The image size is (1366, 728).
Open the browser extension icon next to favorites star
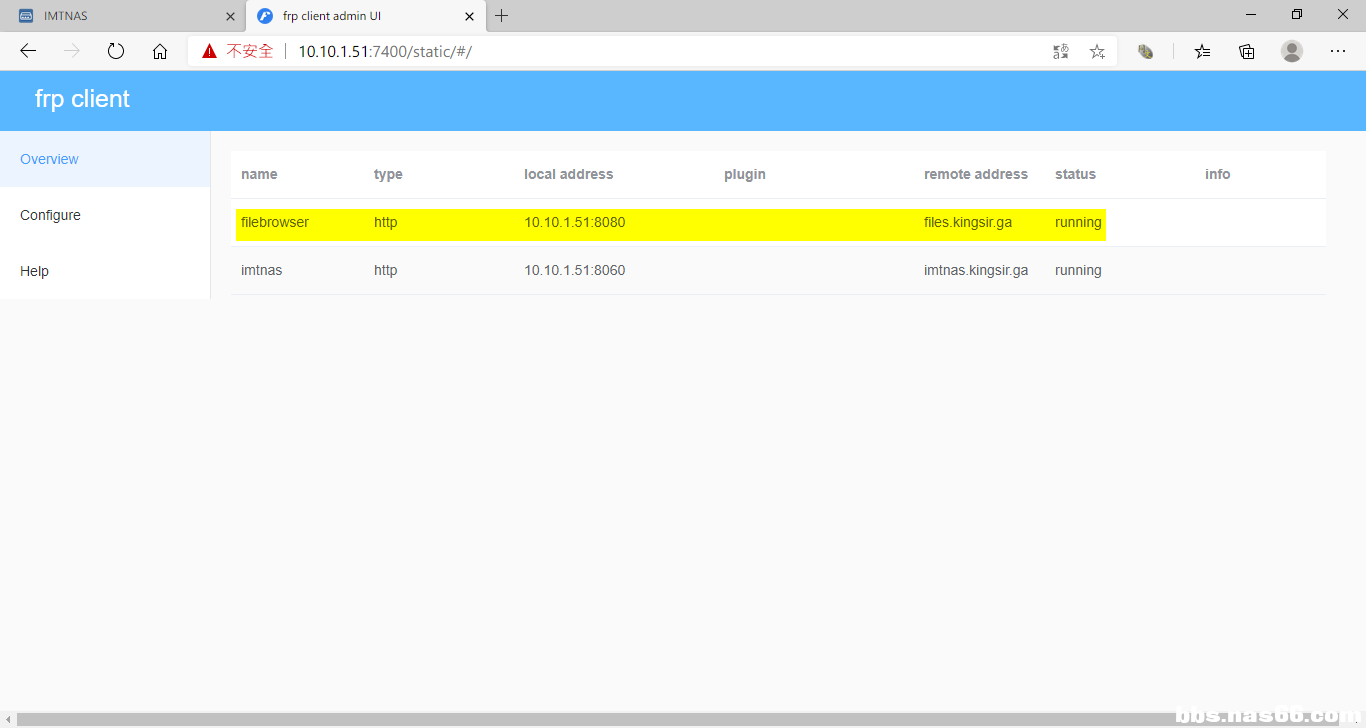[x=1146, y=51]
